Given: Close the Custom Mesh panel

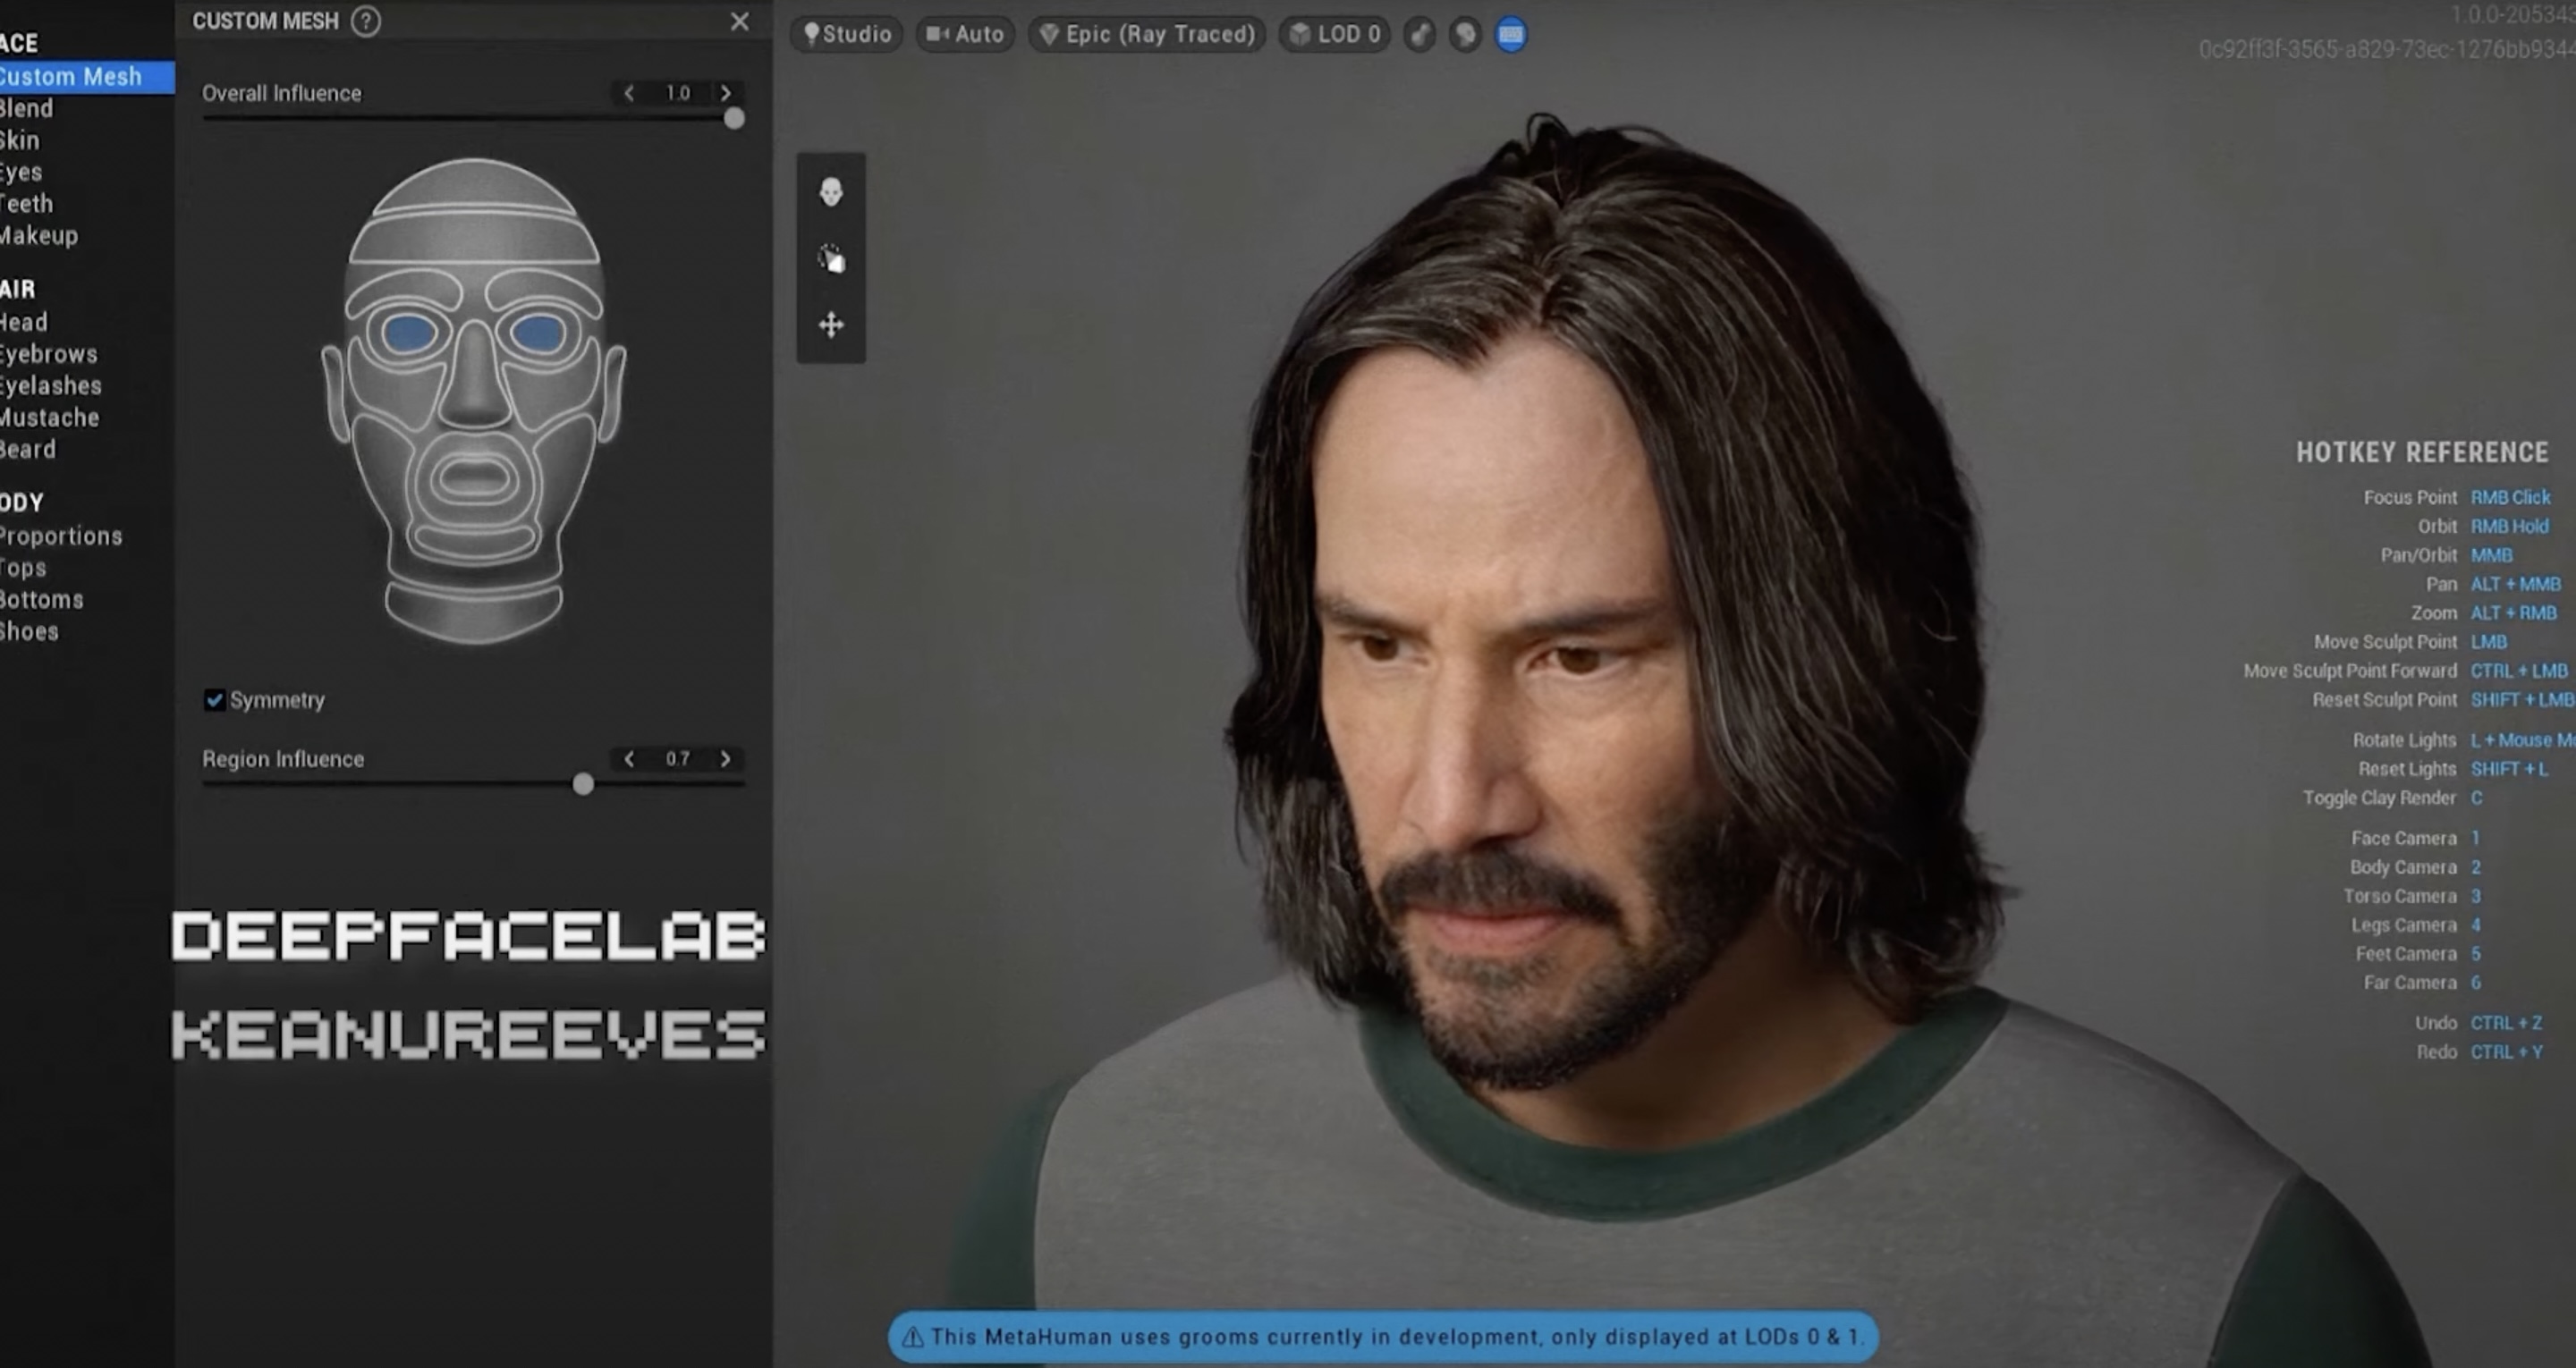Looking at the screenshot, I should [739, 21].
